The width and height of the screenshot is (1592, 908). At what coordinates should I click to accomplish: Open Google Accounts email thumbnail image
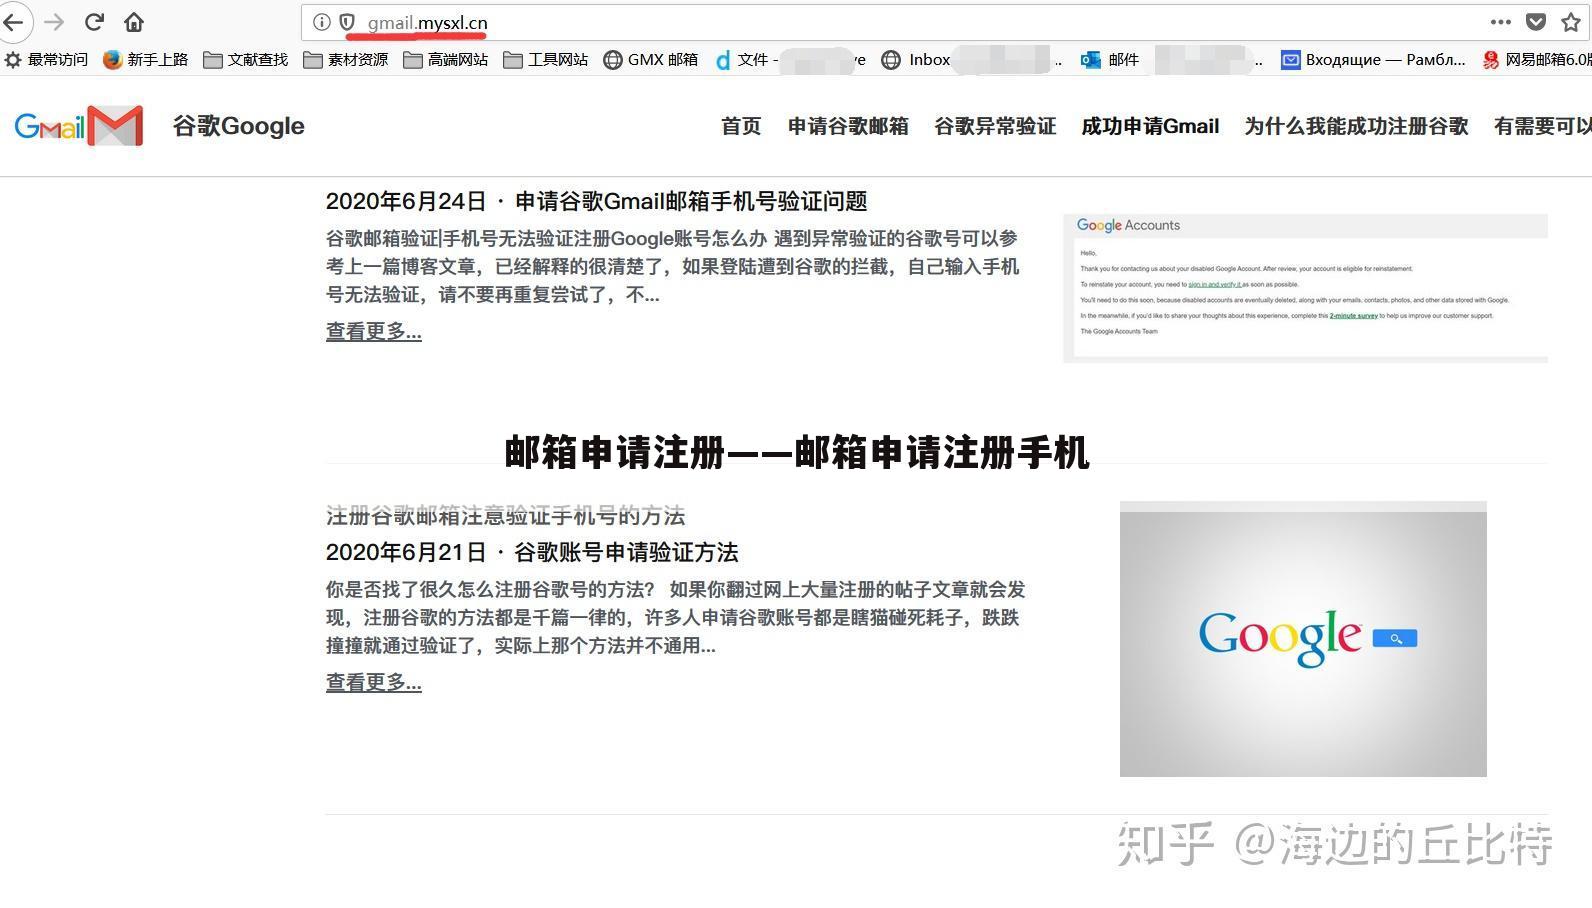[x=1305, y=288]
